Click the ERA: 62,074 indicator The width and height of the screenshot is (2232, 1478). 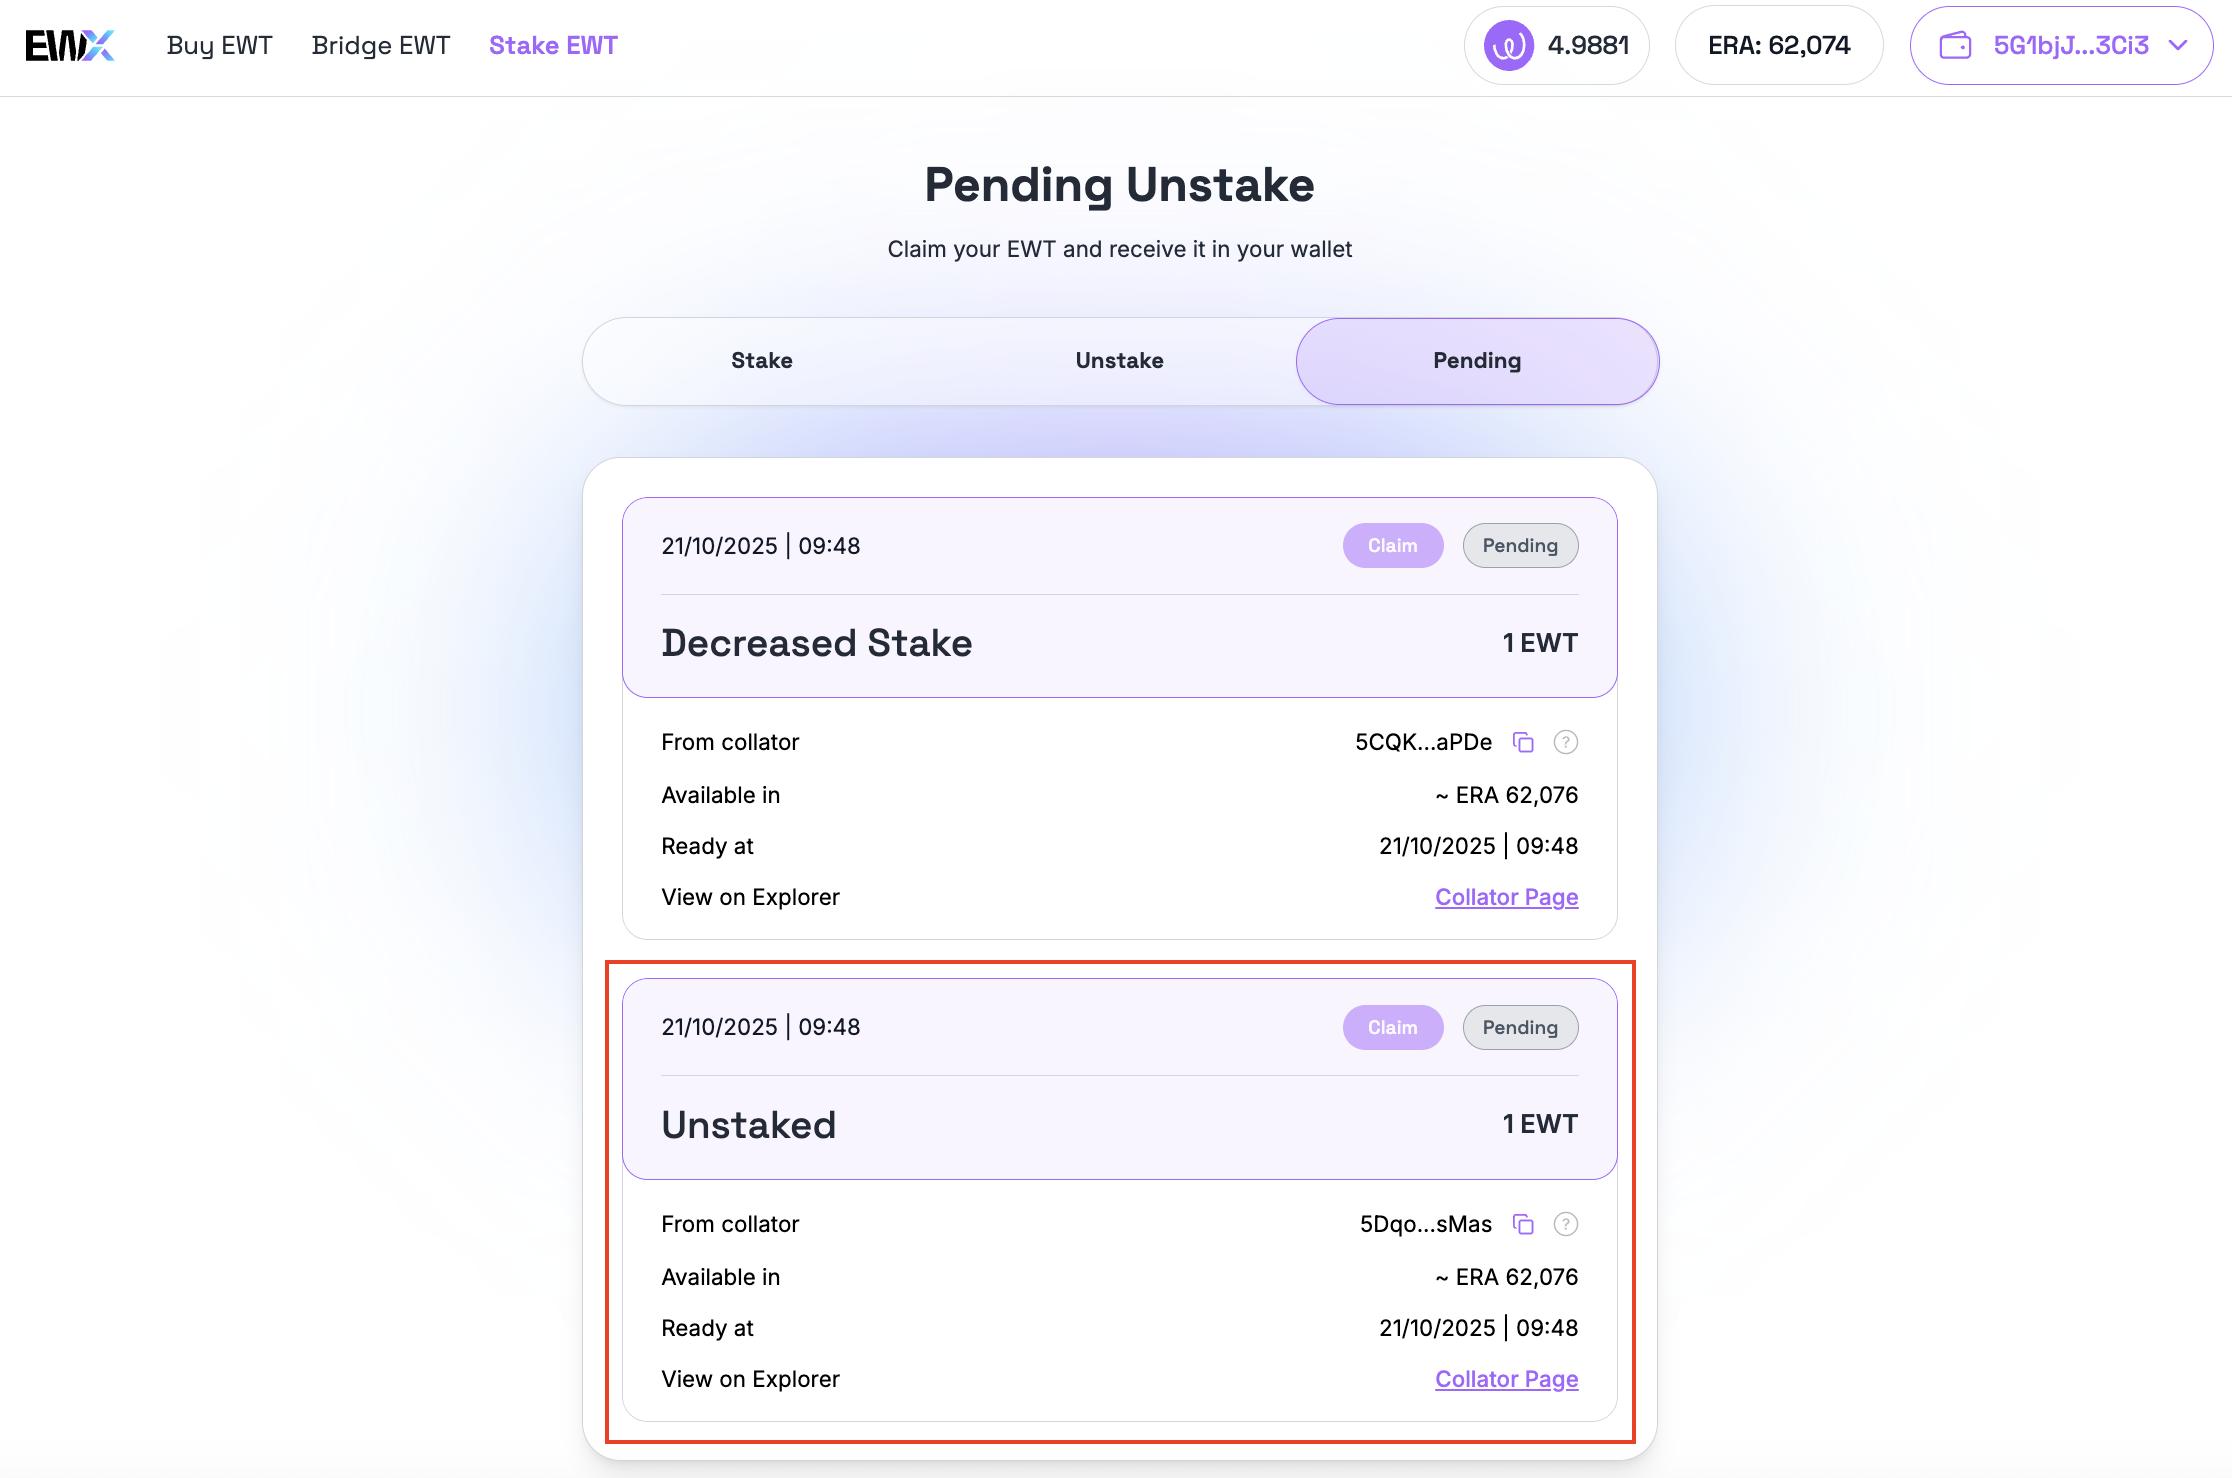click(x=1778, y=46)
